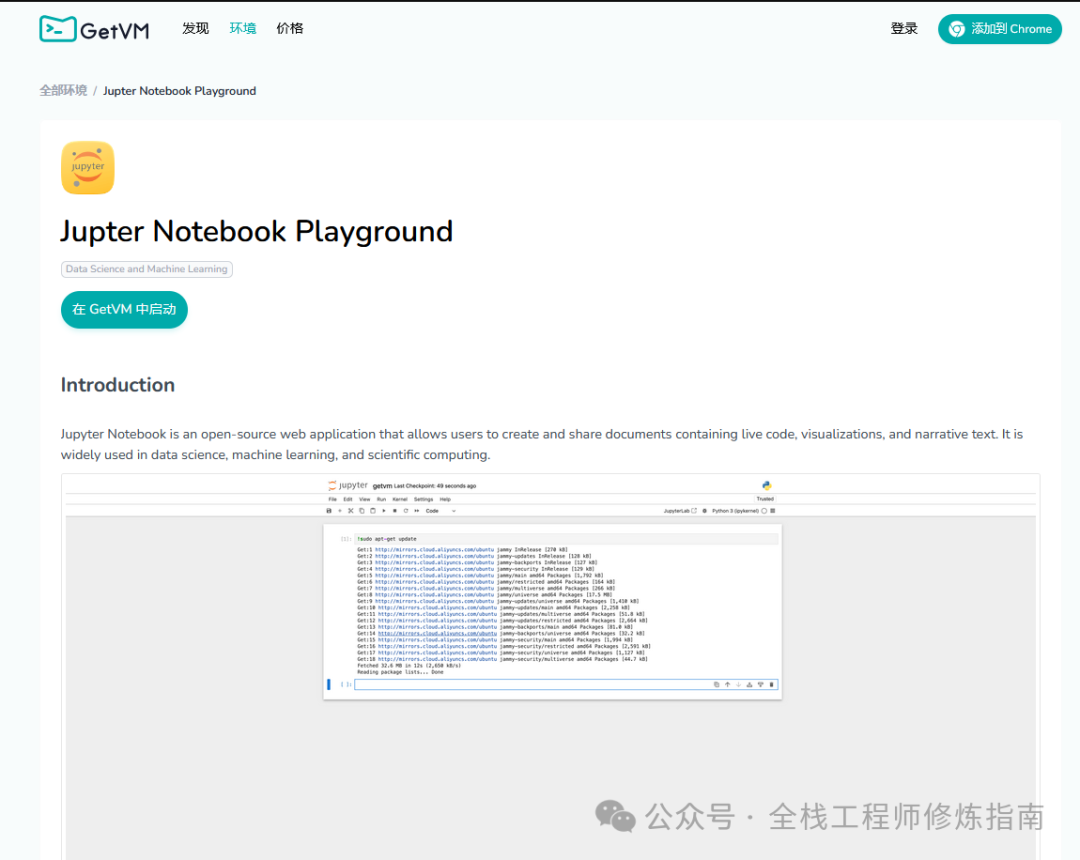Click the Get:1 jammy InRelease output line
The width and height of the screenshot is (1080, 860).
click(462, 550)
